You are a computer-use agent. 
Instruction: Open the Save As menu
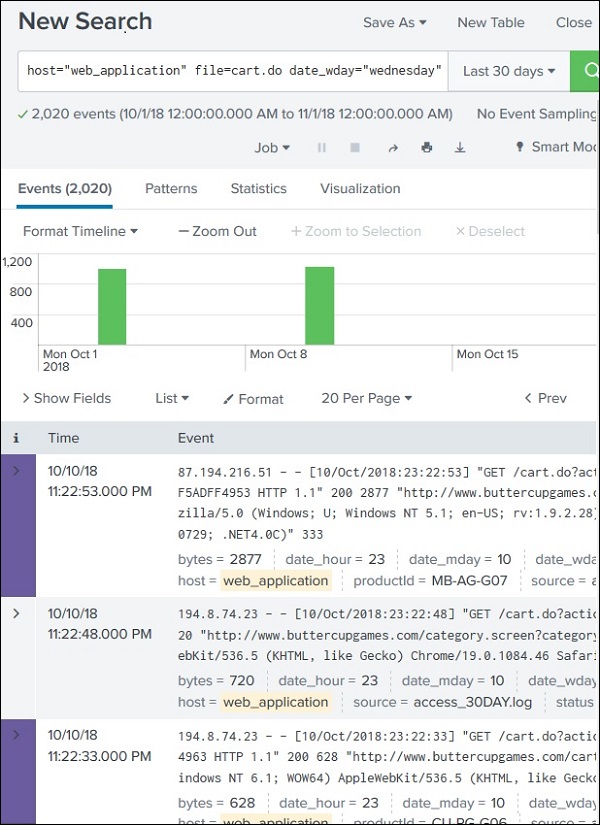(x=394, y=22)
